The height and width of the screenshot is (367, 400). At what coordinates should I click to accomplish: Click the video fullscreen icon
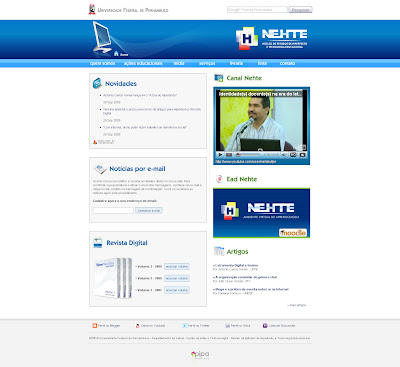tap(293, 155)
